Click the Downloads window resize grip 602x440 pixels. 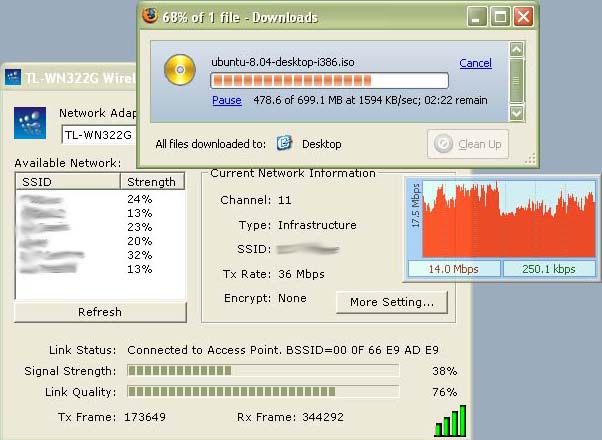tap(530, 159)
